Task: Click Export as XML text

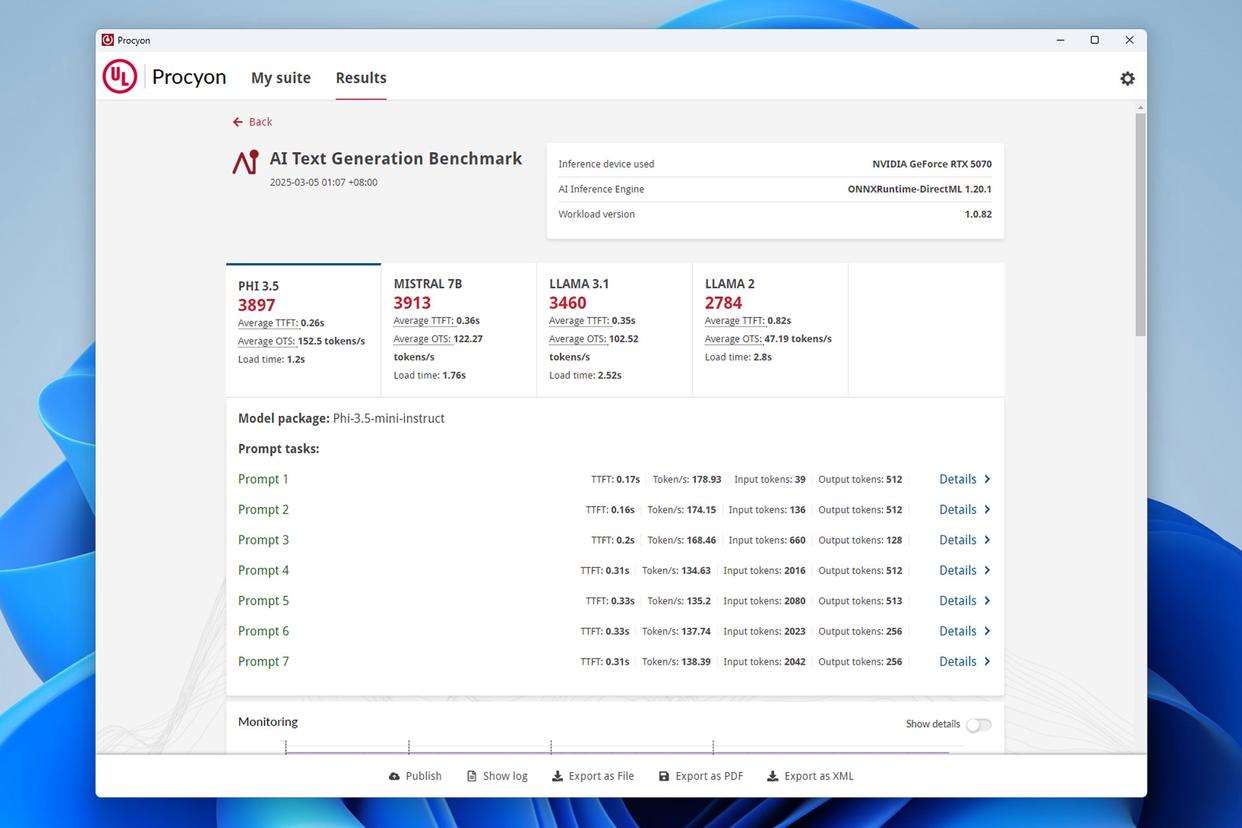Action: [819, 776]
